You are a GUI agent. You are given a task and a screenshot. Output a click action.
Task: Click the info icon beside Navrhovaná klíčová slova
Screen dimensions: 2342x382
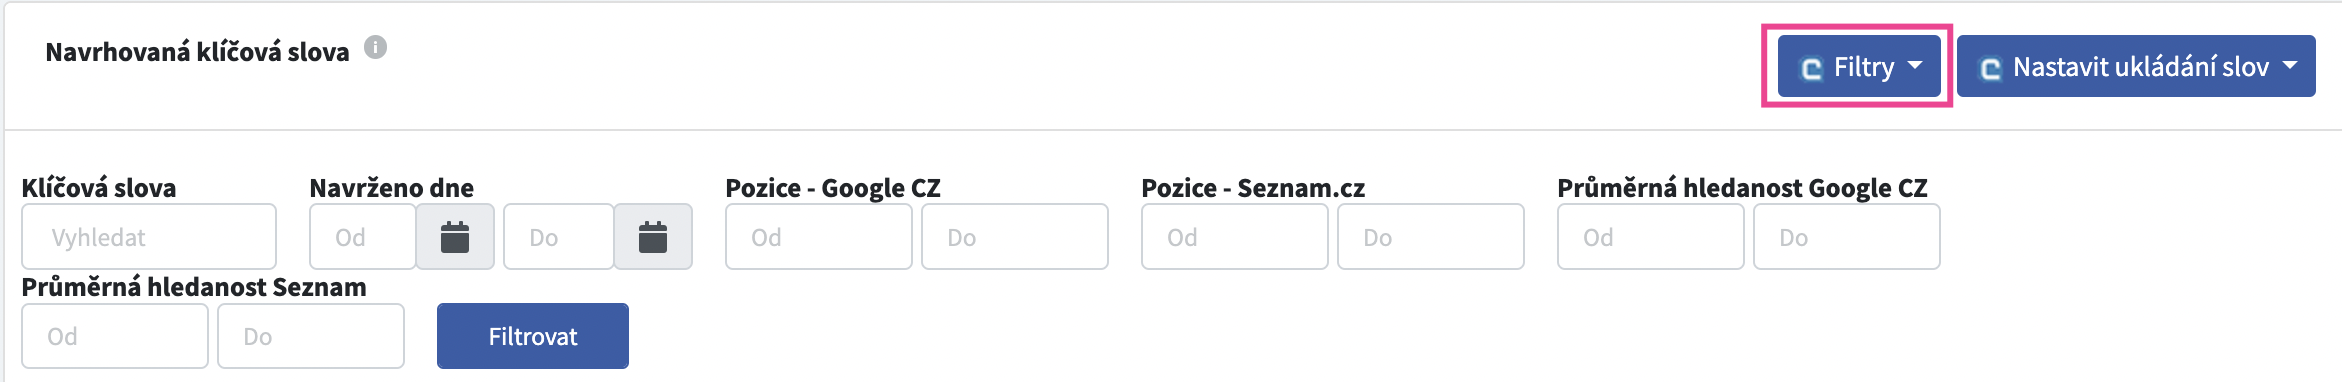tap(375, 47)
